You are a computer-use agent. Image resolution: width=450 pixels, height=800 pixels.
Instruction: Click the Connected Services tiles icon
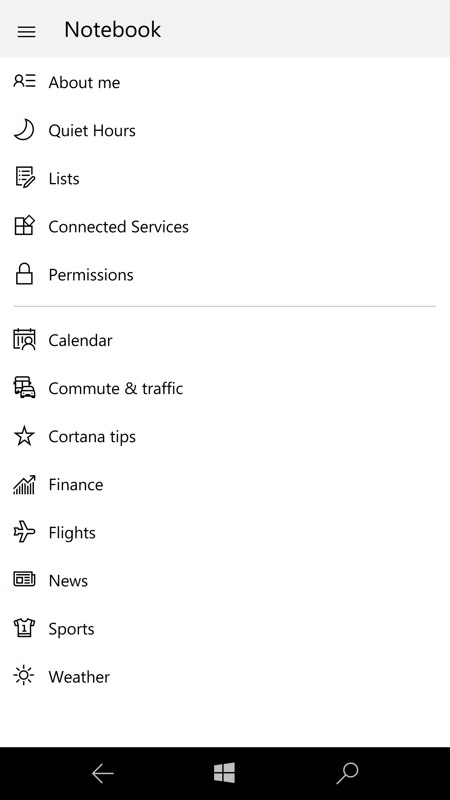click(x=24, y=225)
